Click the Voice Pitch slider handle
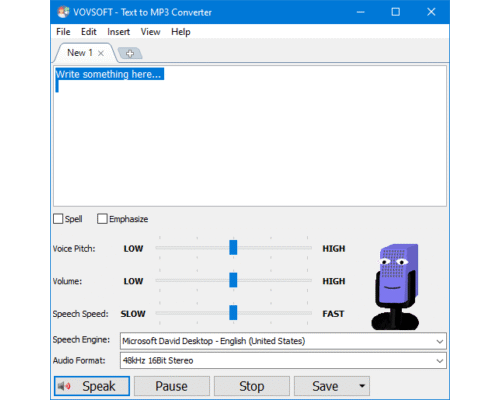This screenshot has width=500, height=400. coord(233,248)
